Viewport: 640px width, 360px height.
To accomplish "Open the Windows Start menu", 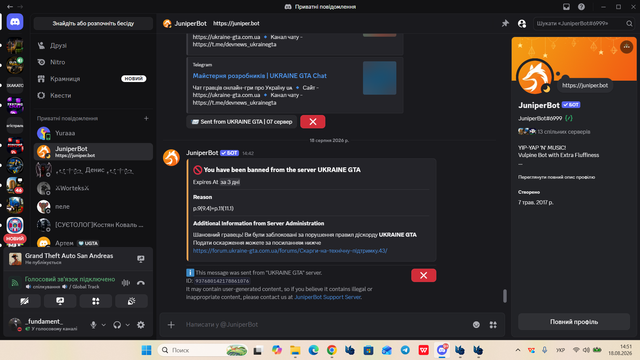I will coord(146,350).
